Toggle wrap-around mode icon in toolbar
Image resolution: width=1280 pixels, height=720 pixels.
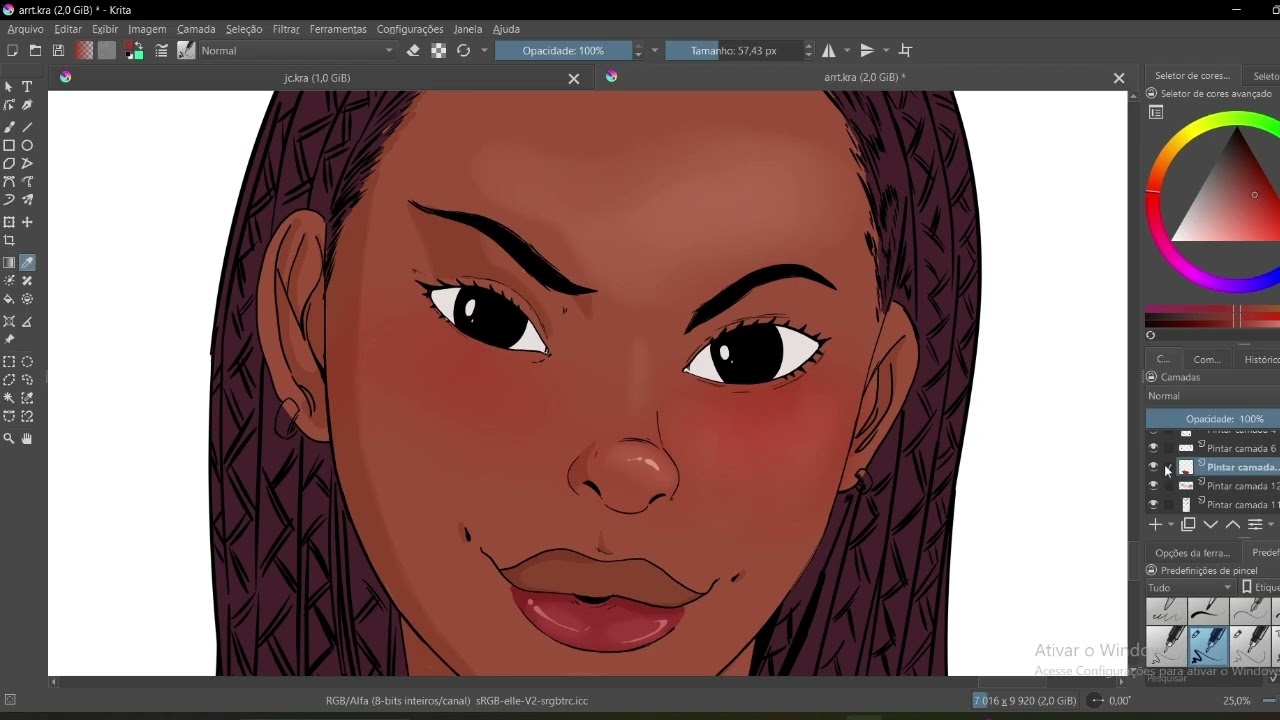tap(906, 51)
